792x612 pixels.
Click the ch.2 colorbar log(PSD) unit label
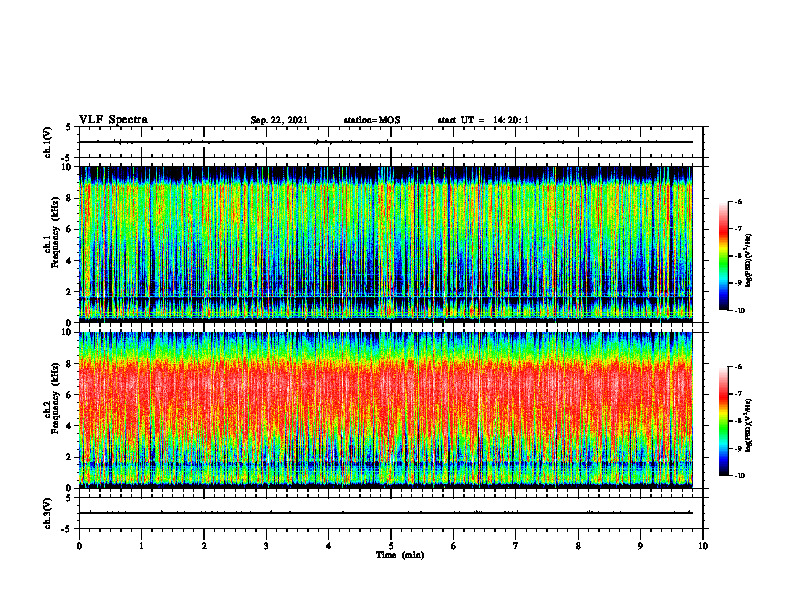click(x=748, y=424)
